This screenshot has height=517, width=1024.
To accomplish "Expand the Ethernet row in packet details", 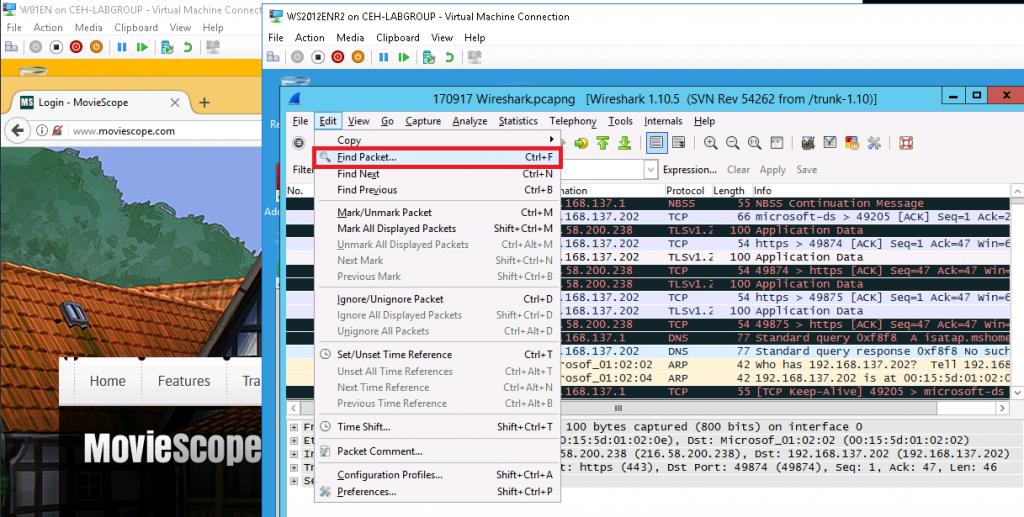I will (x=294, y=441).
